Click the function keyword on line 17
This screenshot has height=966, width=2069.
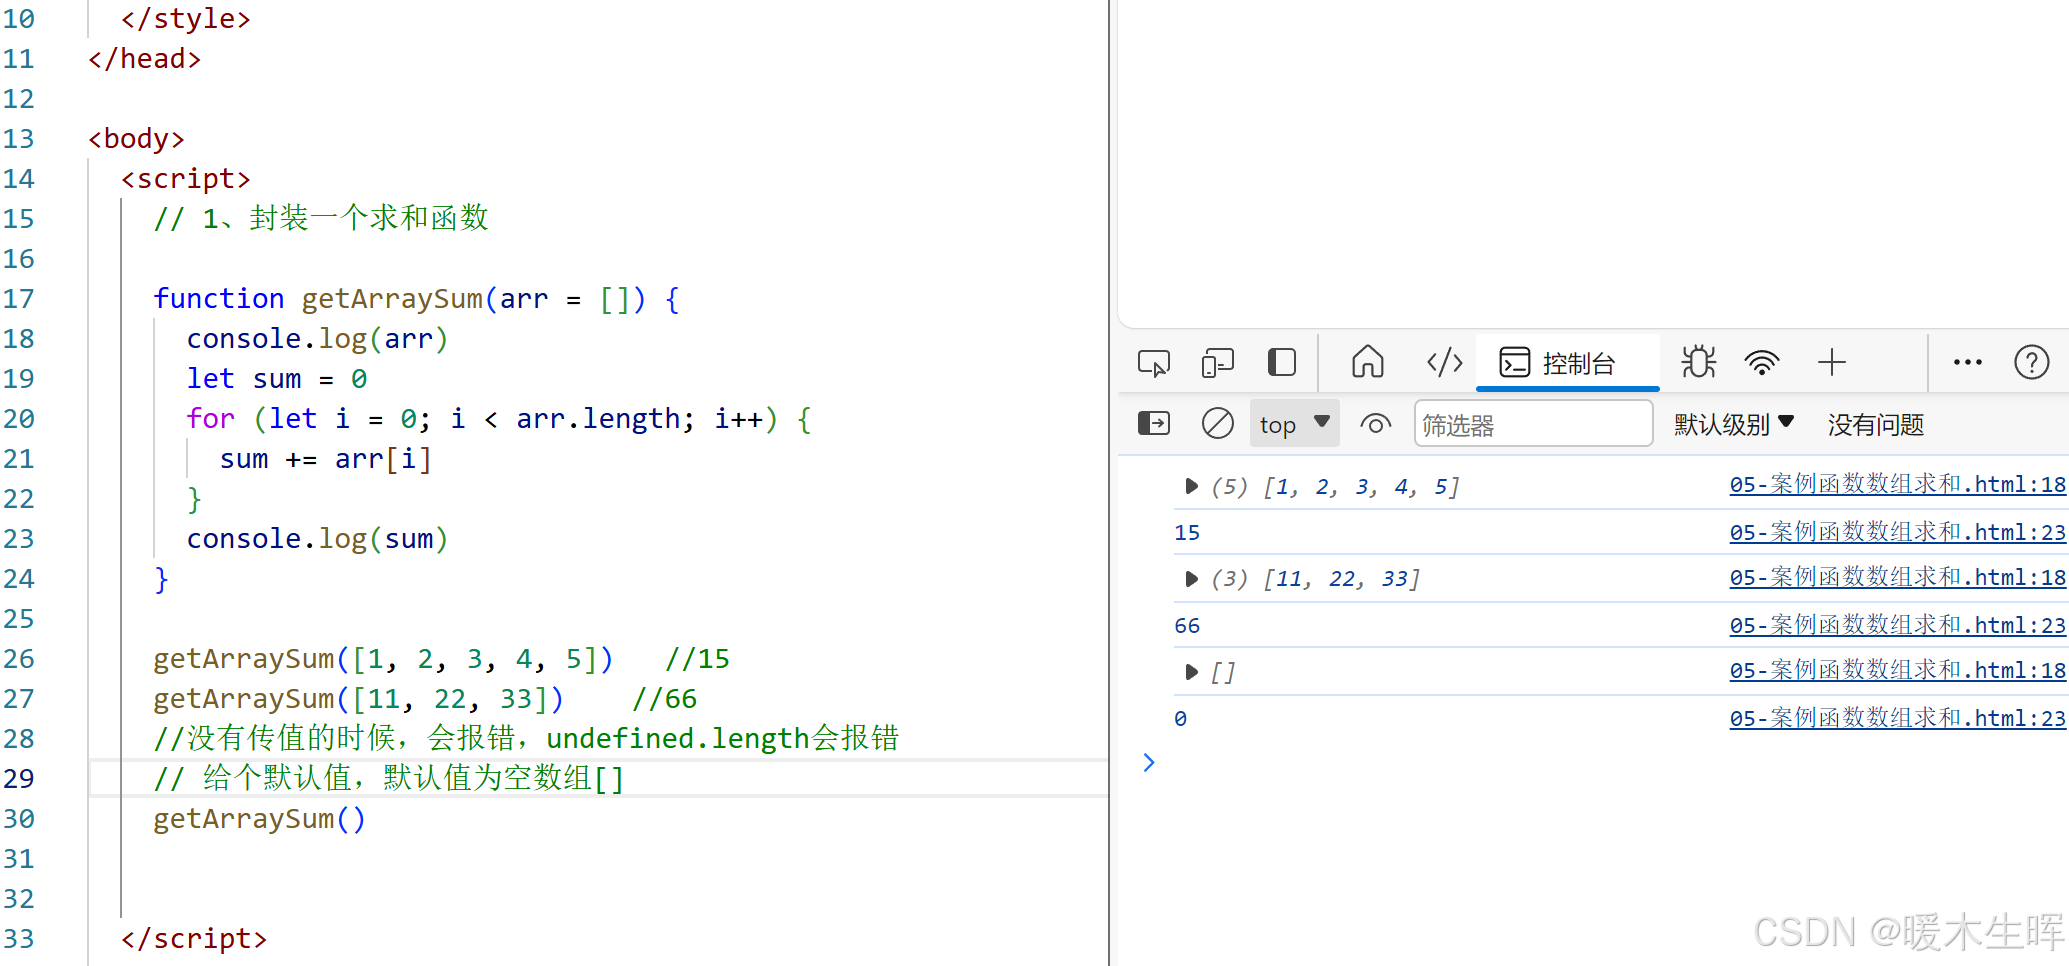(218, 299)
